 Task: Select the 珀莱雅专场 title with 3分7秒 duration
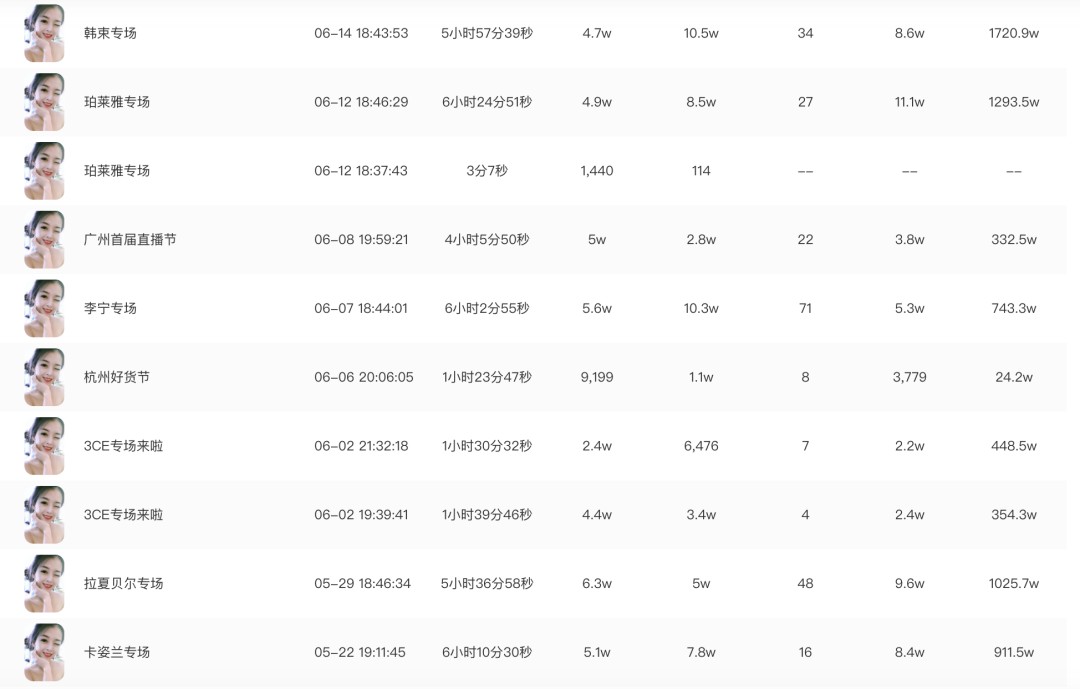[116, 171]
